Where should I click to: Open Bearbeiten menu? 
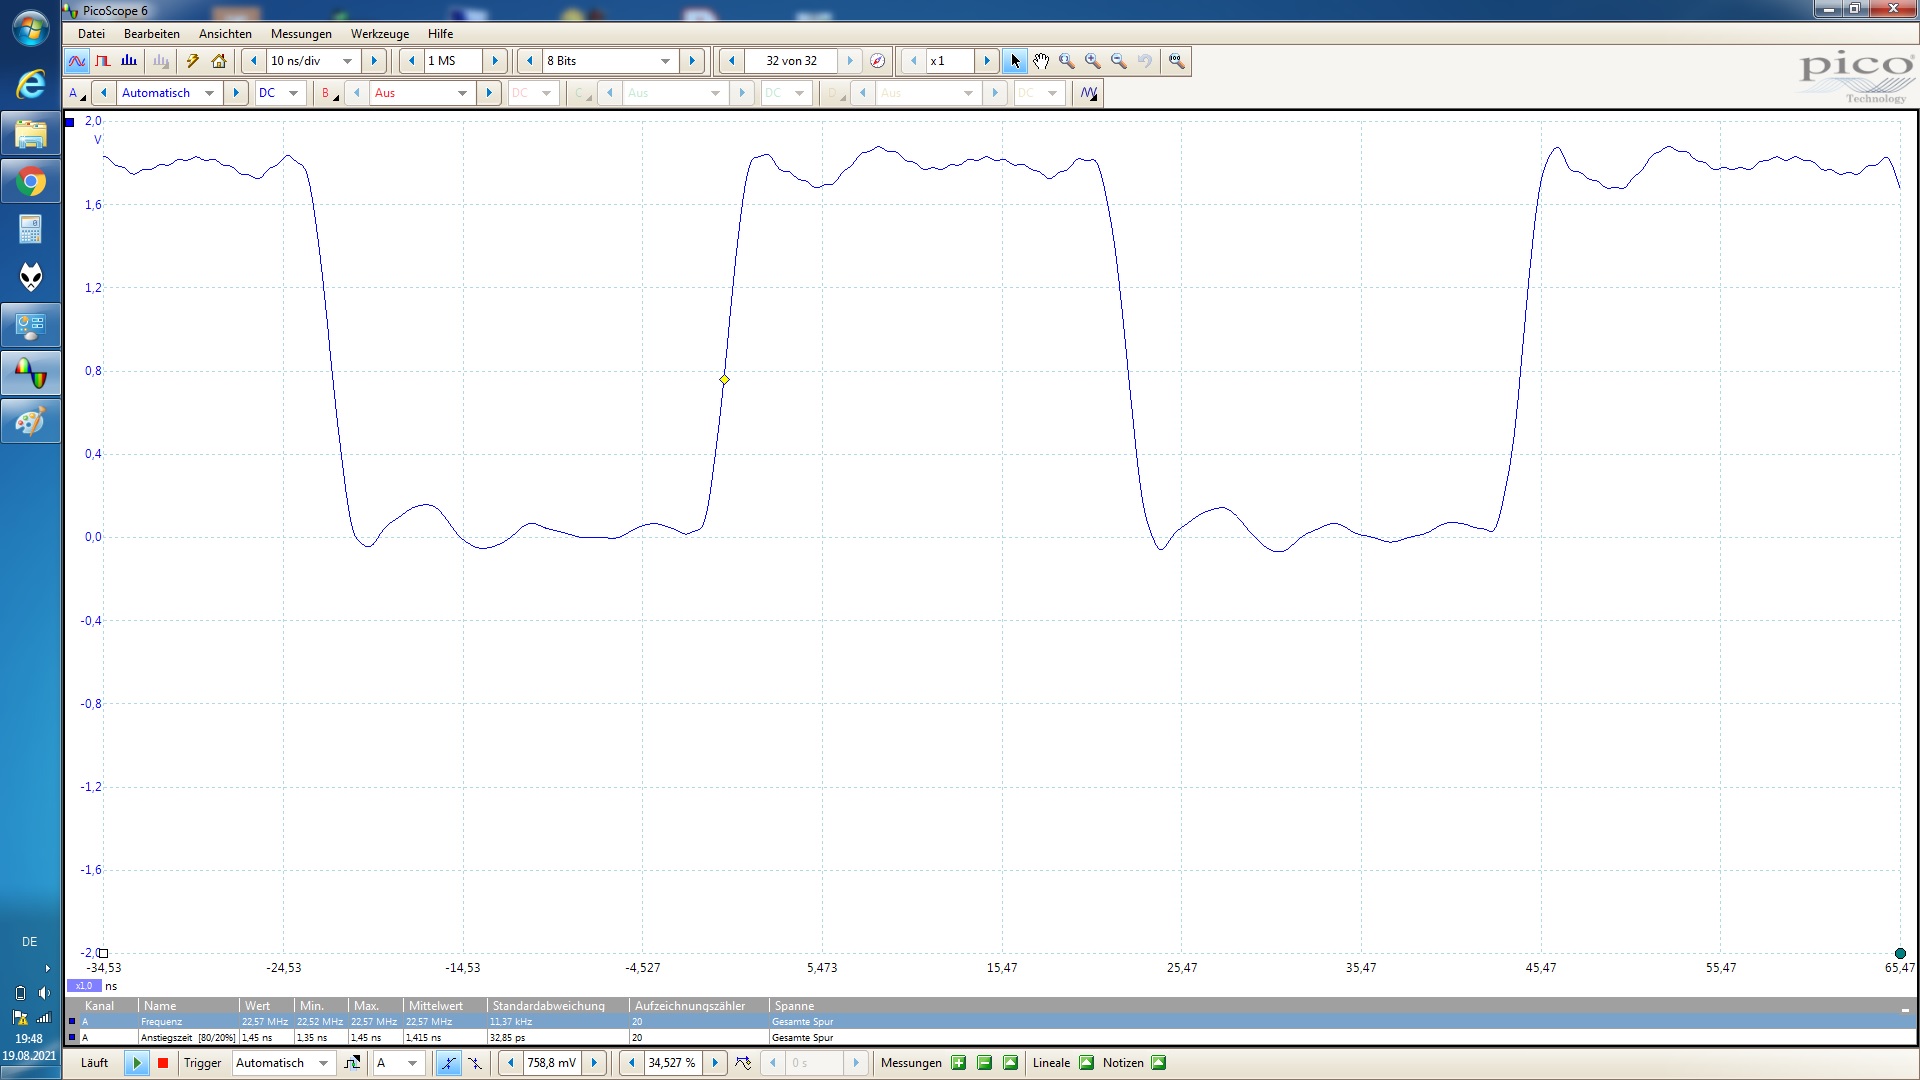pyautogui.click(x=152, y=33)
